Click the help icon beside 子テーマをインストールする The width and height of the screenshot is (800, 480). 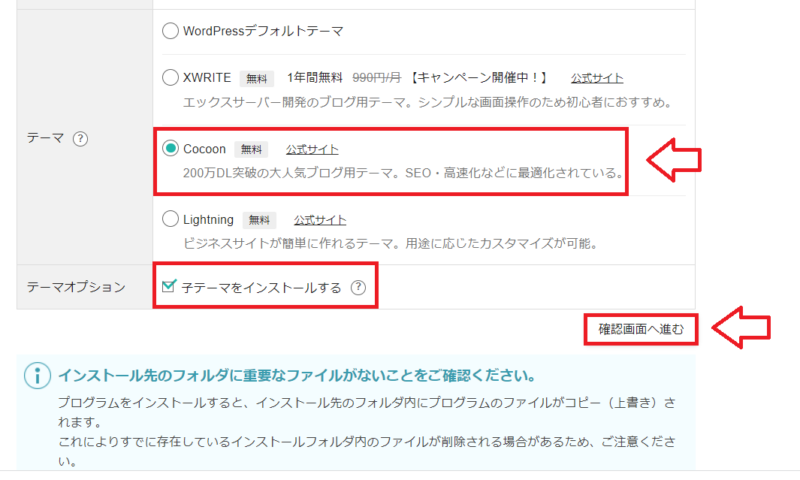(358, 288)
